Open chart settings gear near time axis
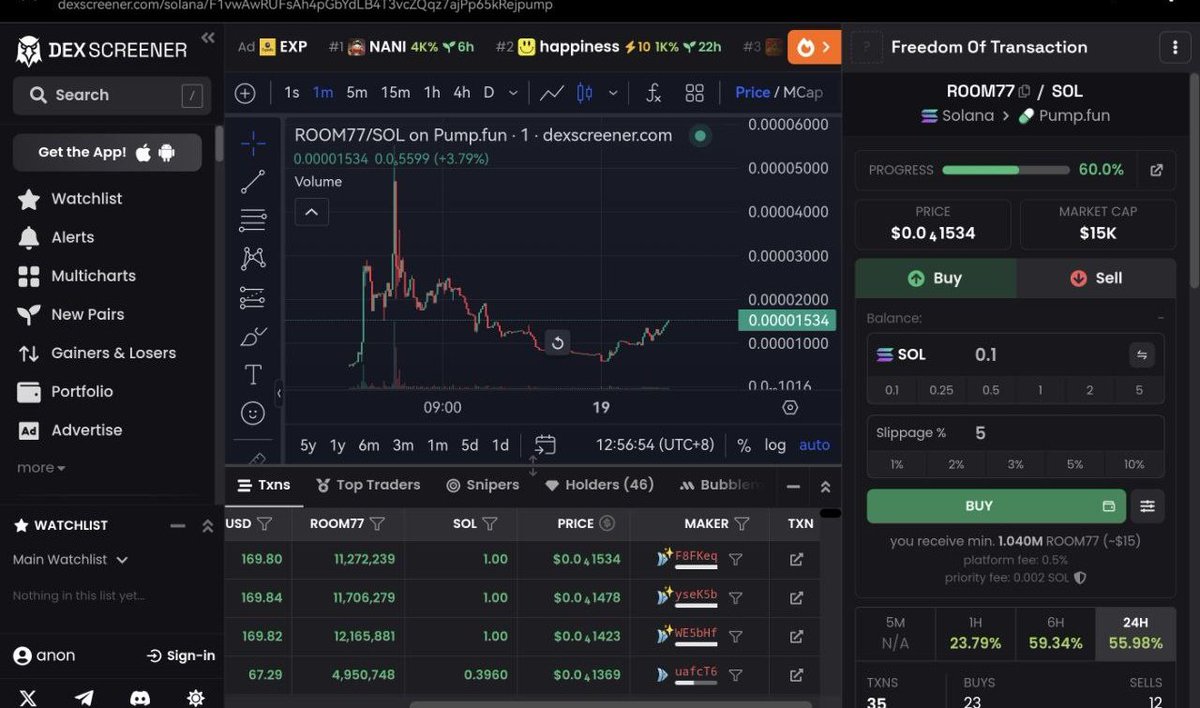The height and width of the screenshot is (708, 1200). click(790, 408)
